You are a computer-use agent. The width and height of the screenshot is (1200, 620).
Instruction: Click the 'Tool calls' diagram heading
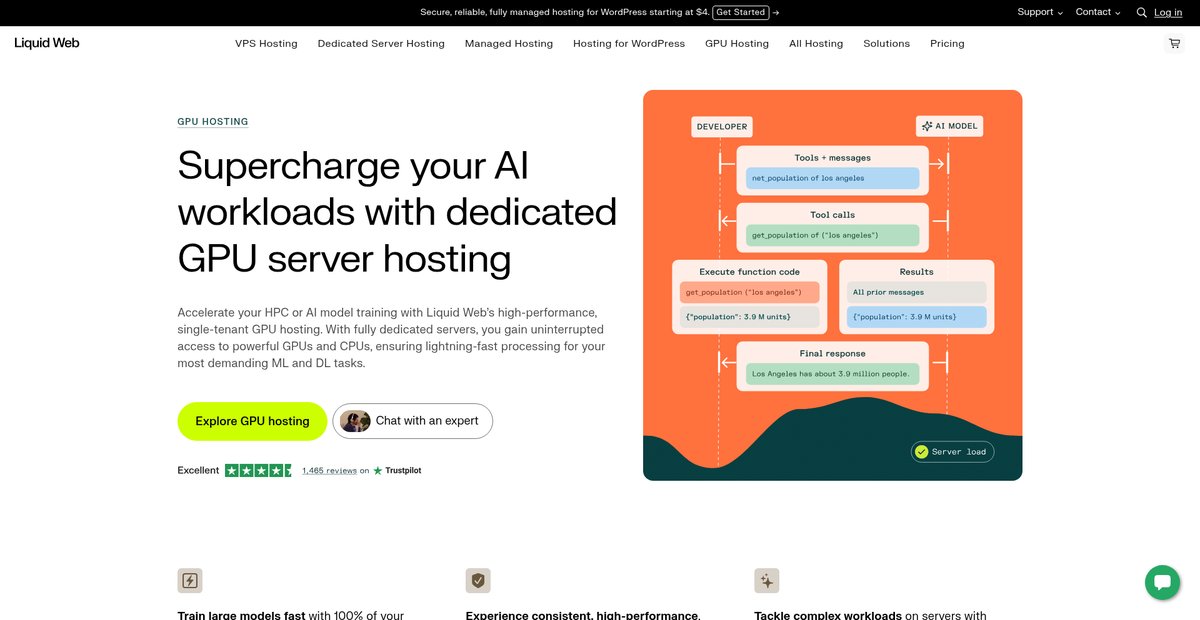click(x=832, y=215)
